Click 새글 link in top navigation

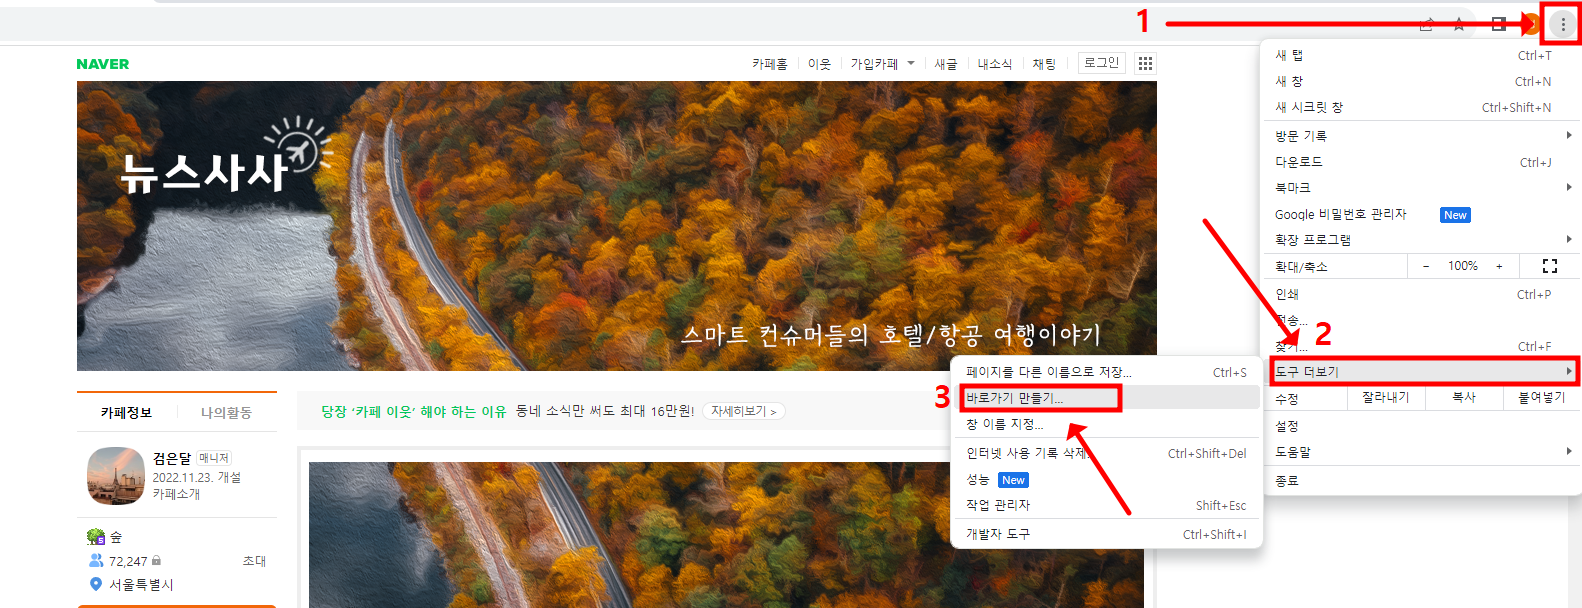(x=945, y=63)
